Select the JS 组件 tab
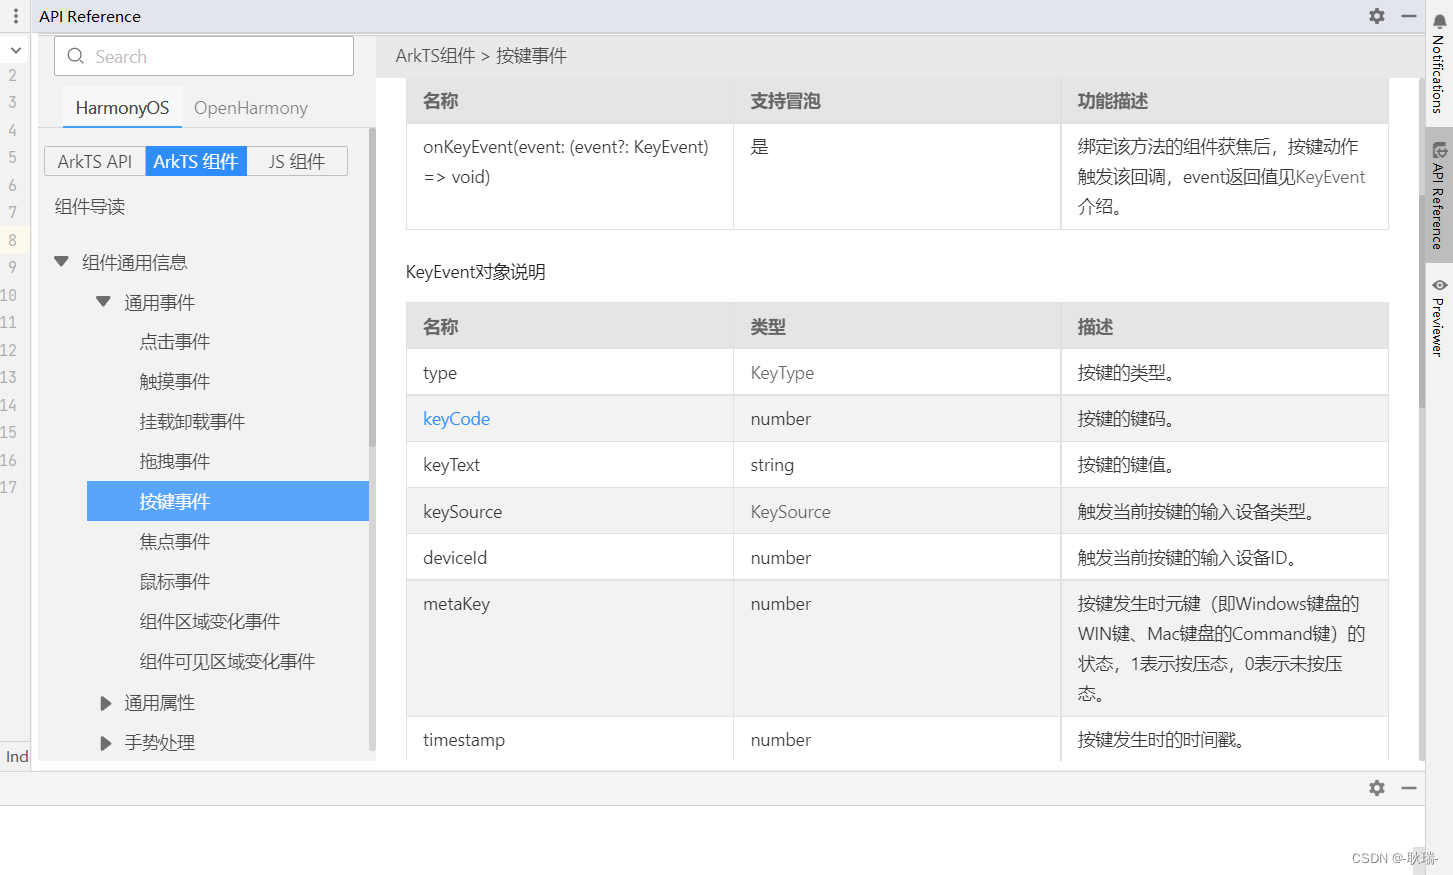Image resolution: width=1453 pixels, height=875 pixels. coord(297,161)
